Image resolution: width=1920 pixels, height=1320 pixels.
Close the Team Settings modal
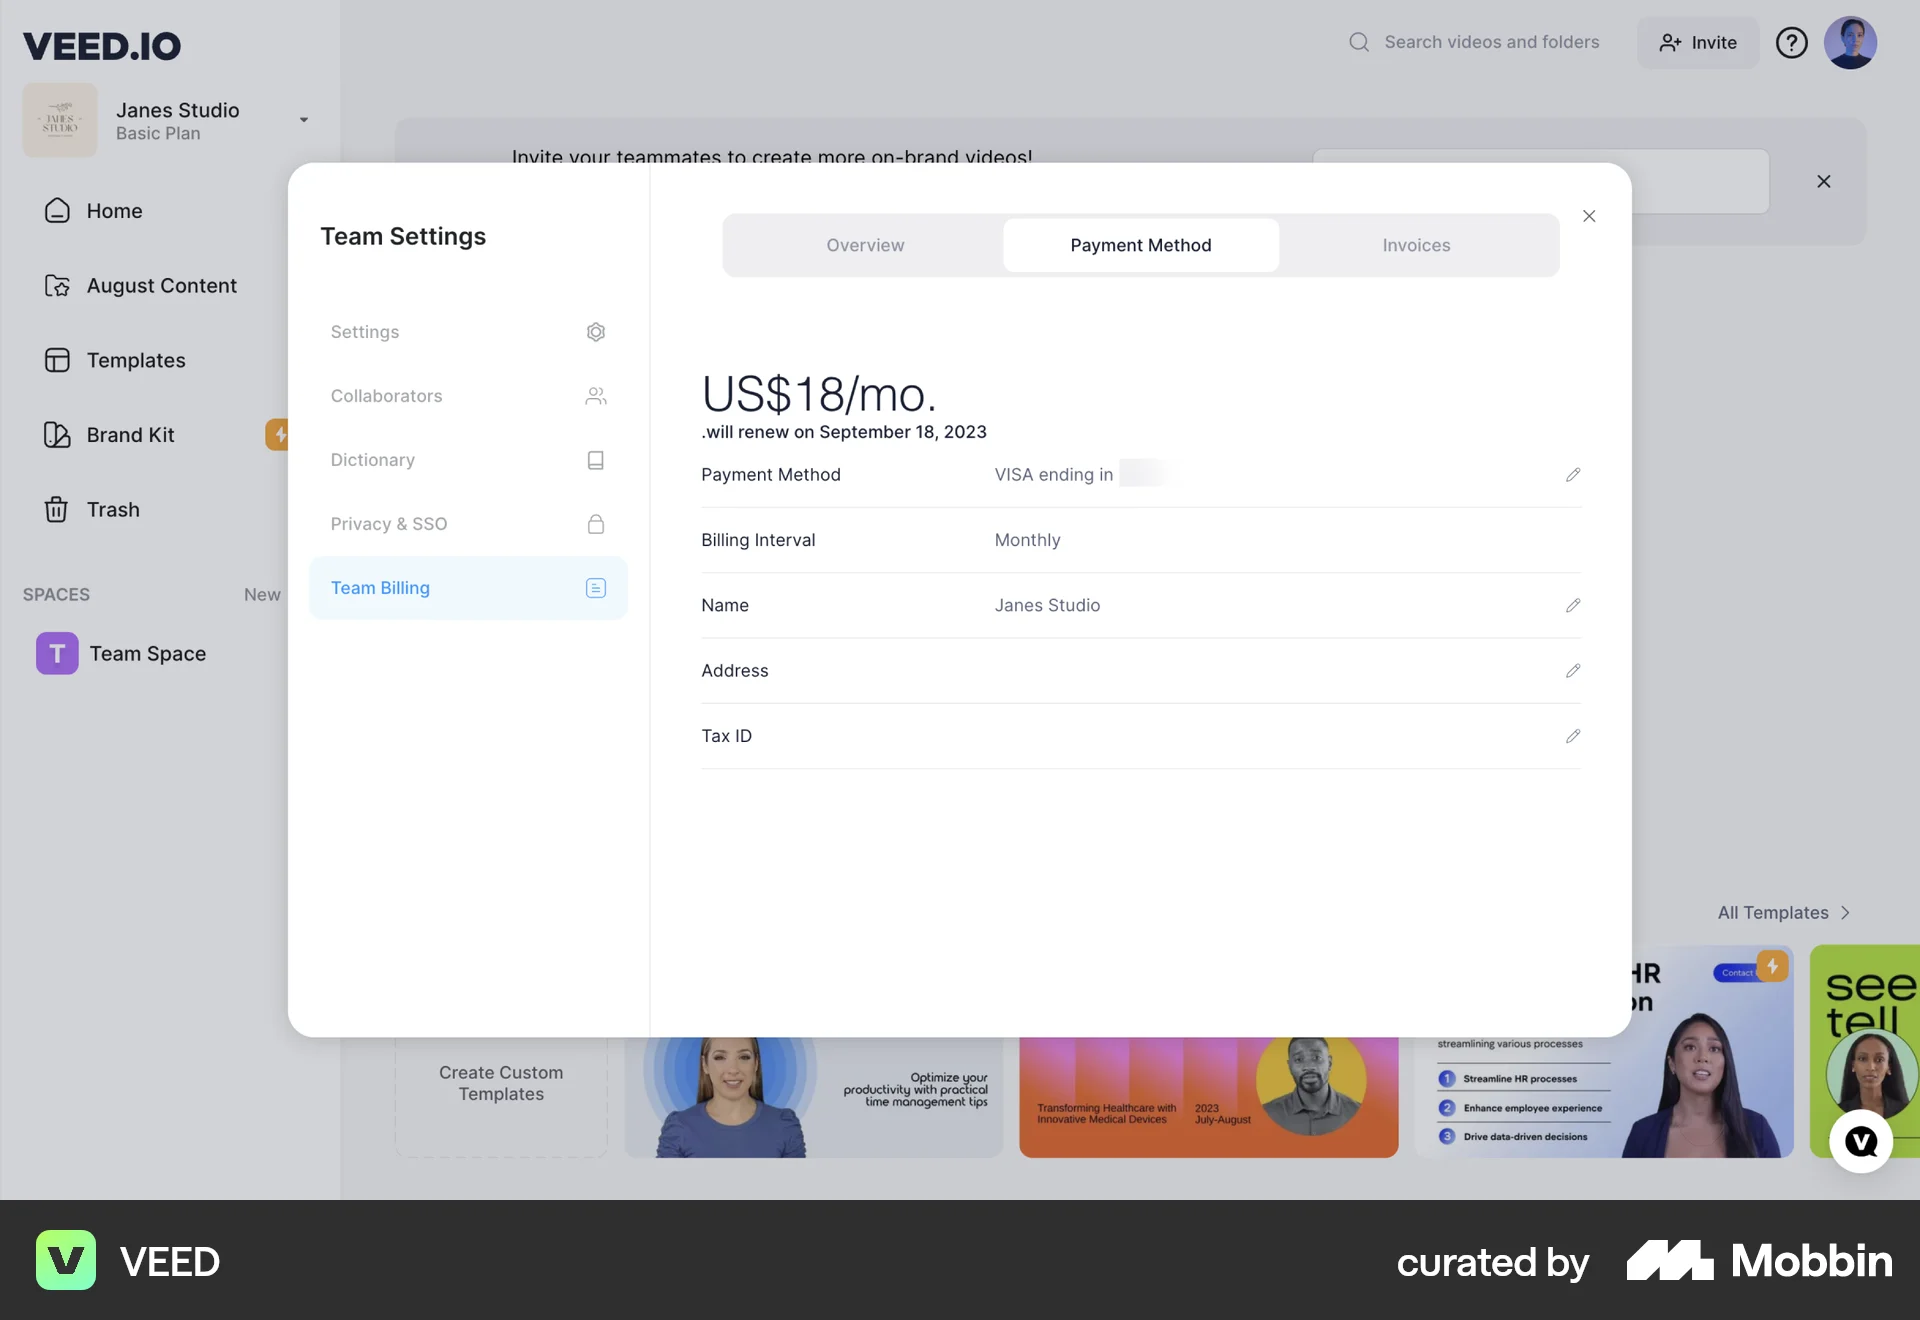[1589, 216]
